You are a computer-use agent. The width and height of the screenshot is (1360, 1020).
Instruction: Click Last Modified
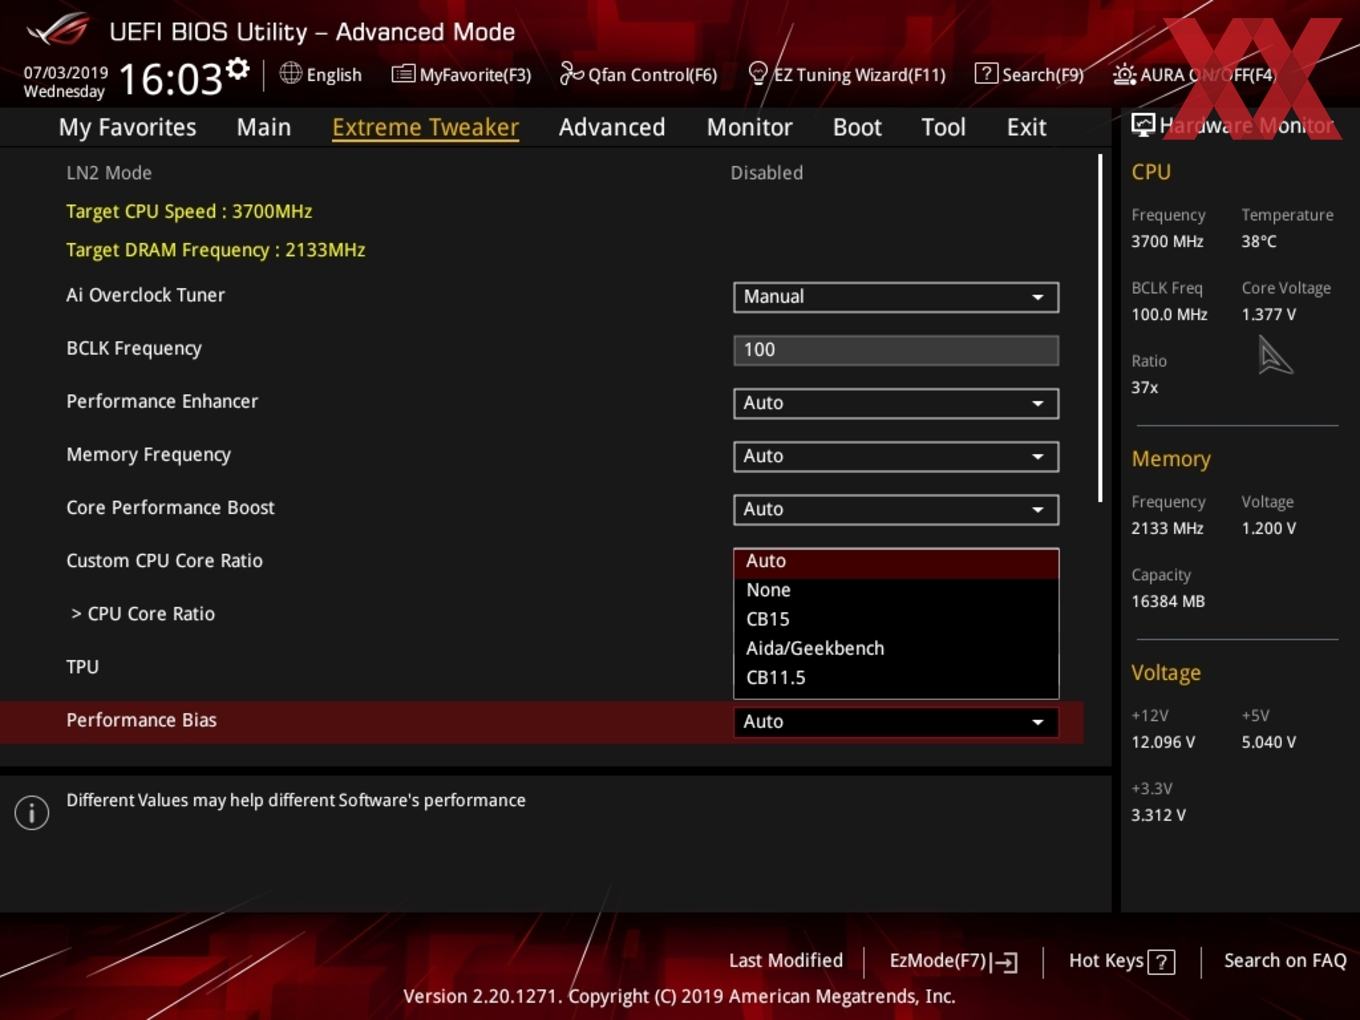(x=786, y=961)
